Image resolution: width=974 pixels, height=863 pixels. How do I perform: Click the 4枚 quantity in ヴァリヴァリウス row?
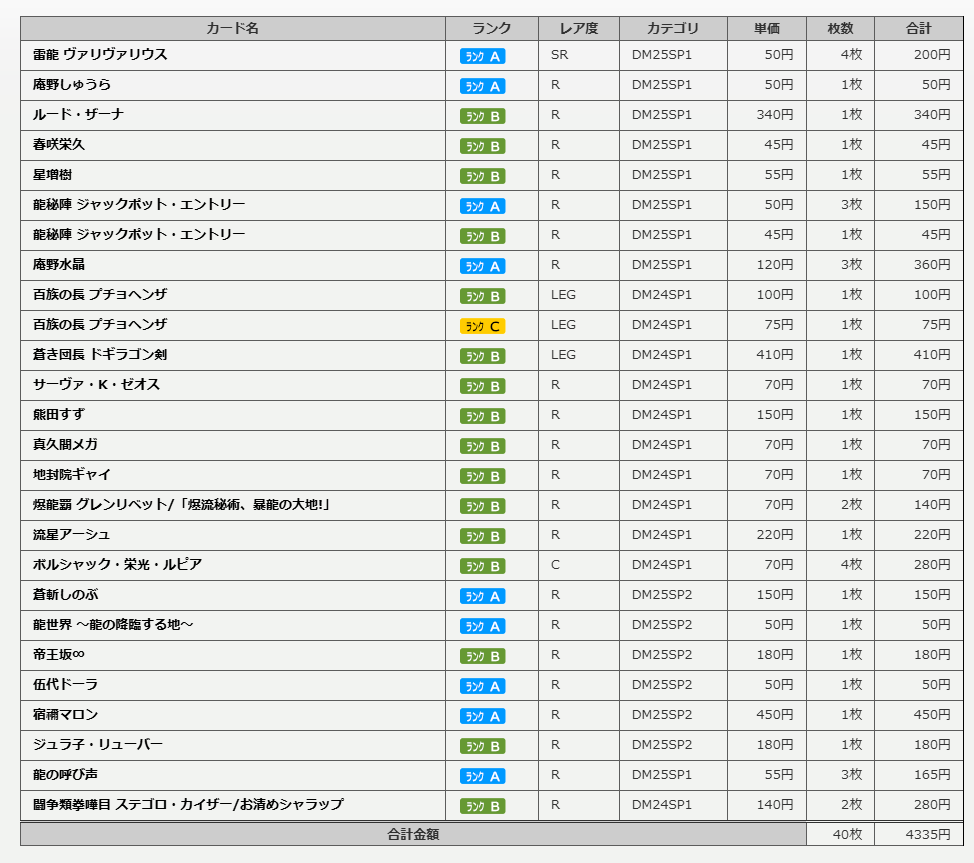(852, 55)
